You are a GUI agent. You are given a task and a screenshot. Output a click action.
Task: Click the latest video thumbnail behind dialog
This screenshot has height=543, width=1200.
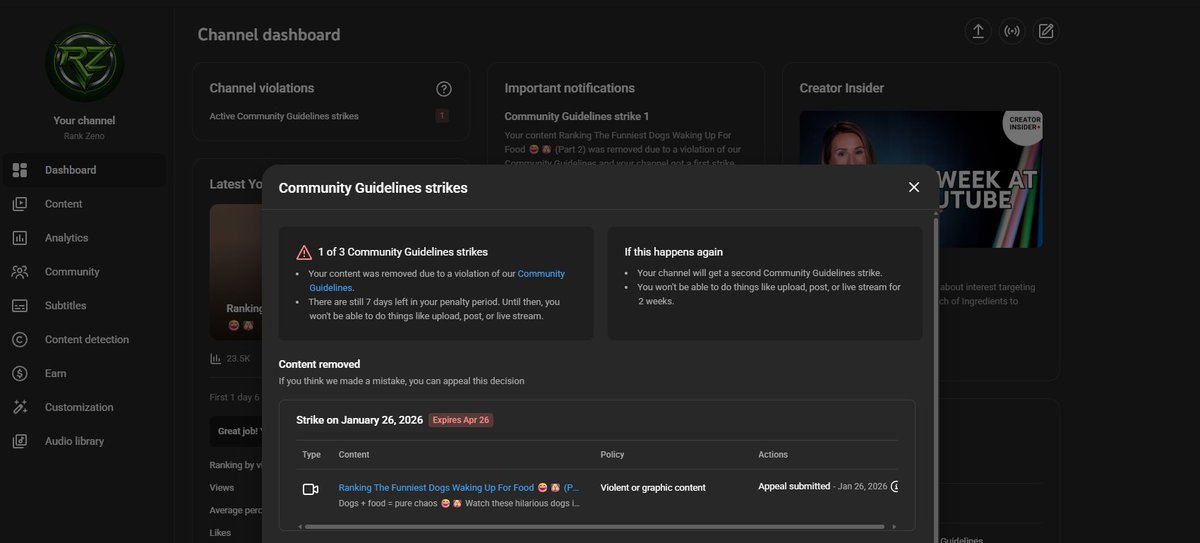point(236,272)
